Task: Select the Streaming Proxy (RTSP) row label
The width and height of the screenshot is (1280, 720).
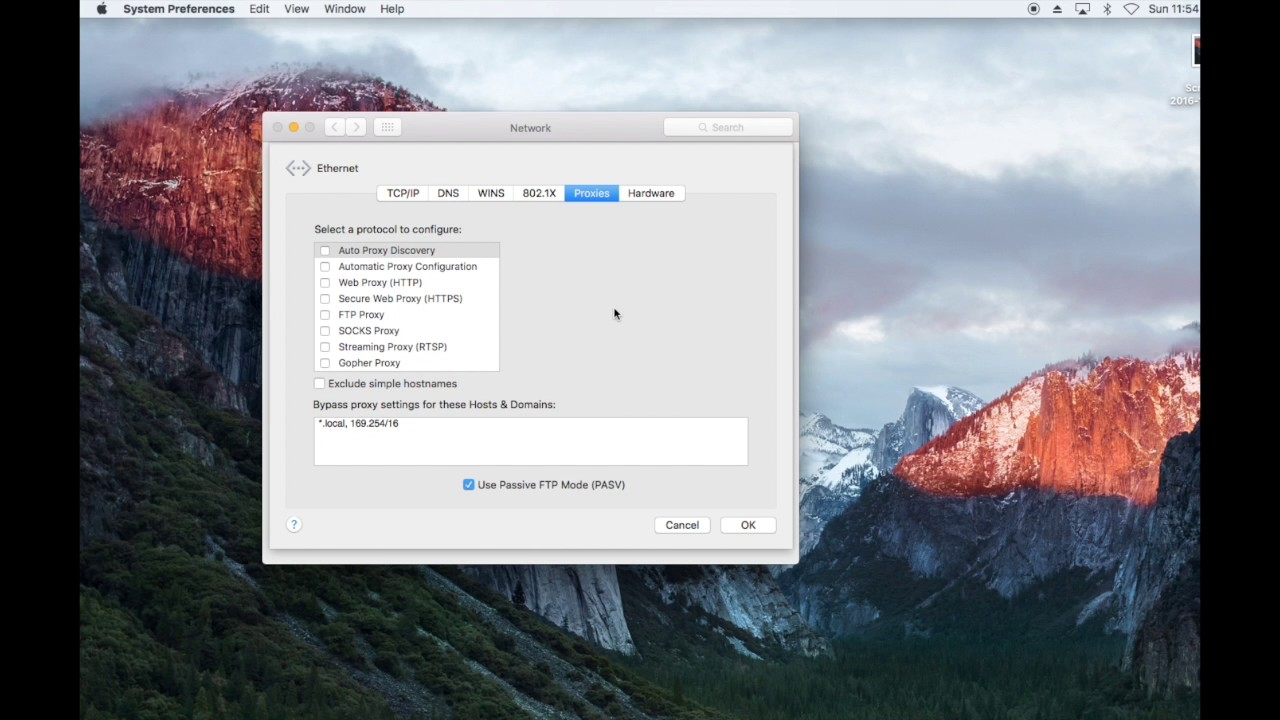Action: tap(393, 347)
